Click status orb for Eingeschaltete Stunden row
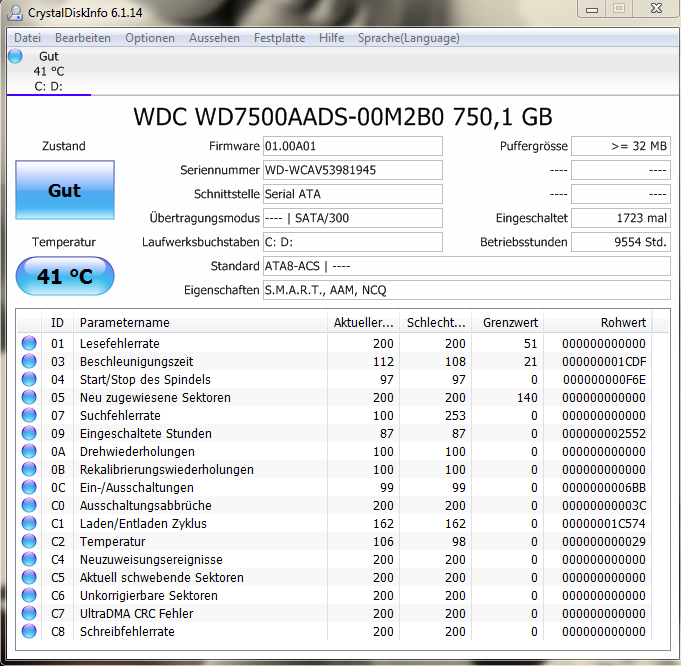This screenshot has width=681, height=666. [x=29, y=433]
